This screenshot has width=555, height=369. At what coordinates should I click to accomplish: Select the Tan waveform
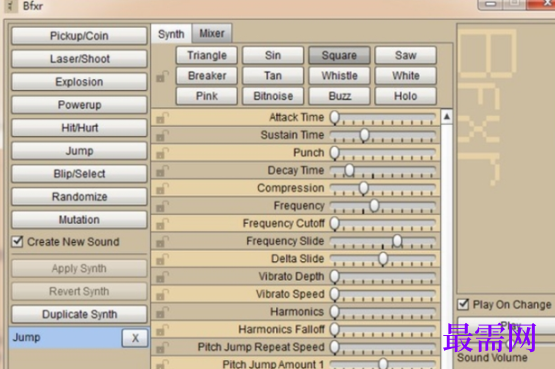click(273, 76)
